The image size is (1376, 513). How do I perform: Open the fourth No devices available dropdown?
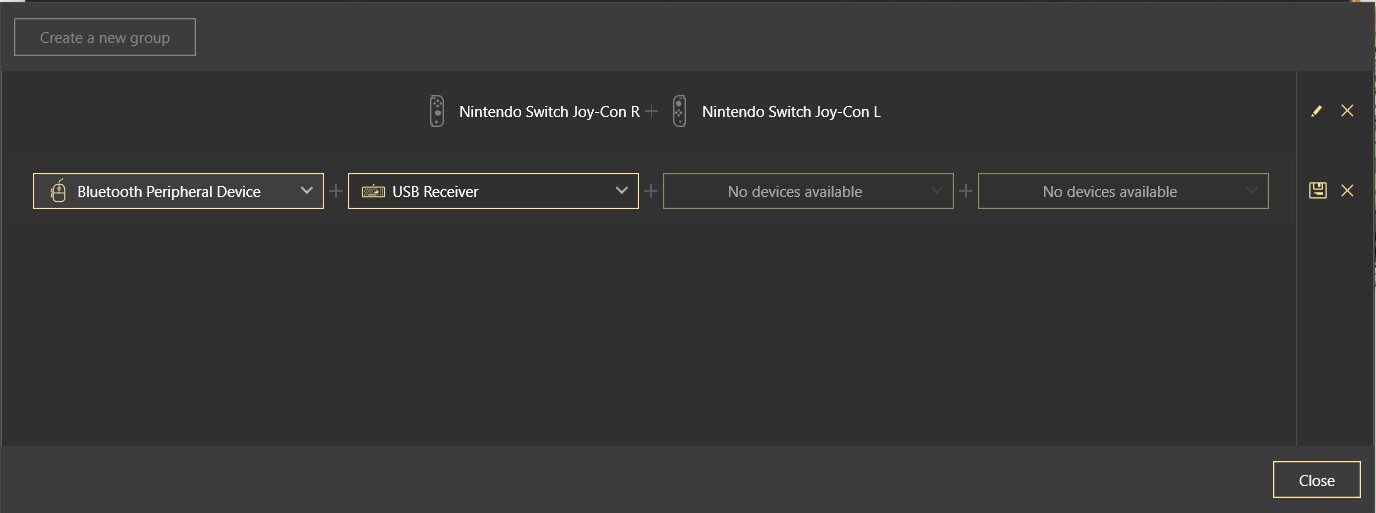click(1123, 191)
